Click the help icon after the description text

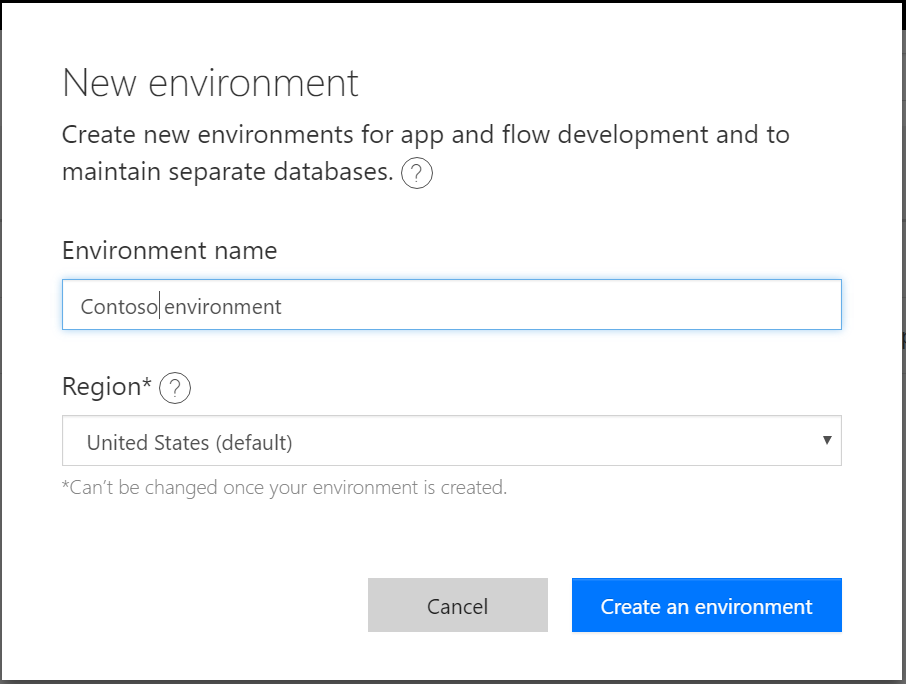point(417,174)
